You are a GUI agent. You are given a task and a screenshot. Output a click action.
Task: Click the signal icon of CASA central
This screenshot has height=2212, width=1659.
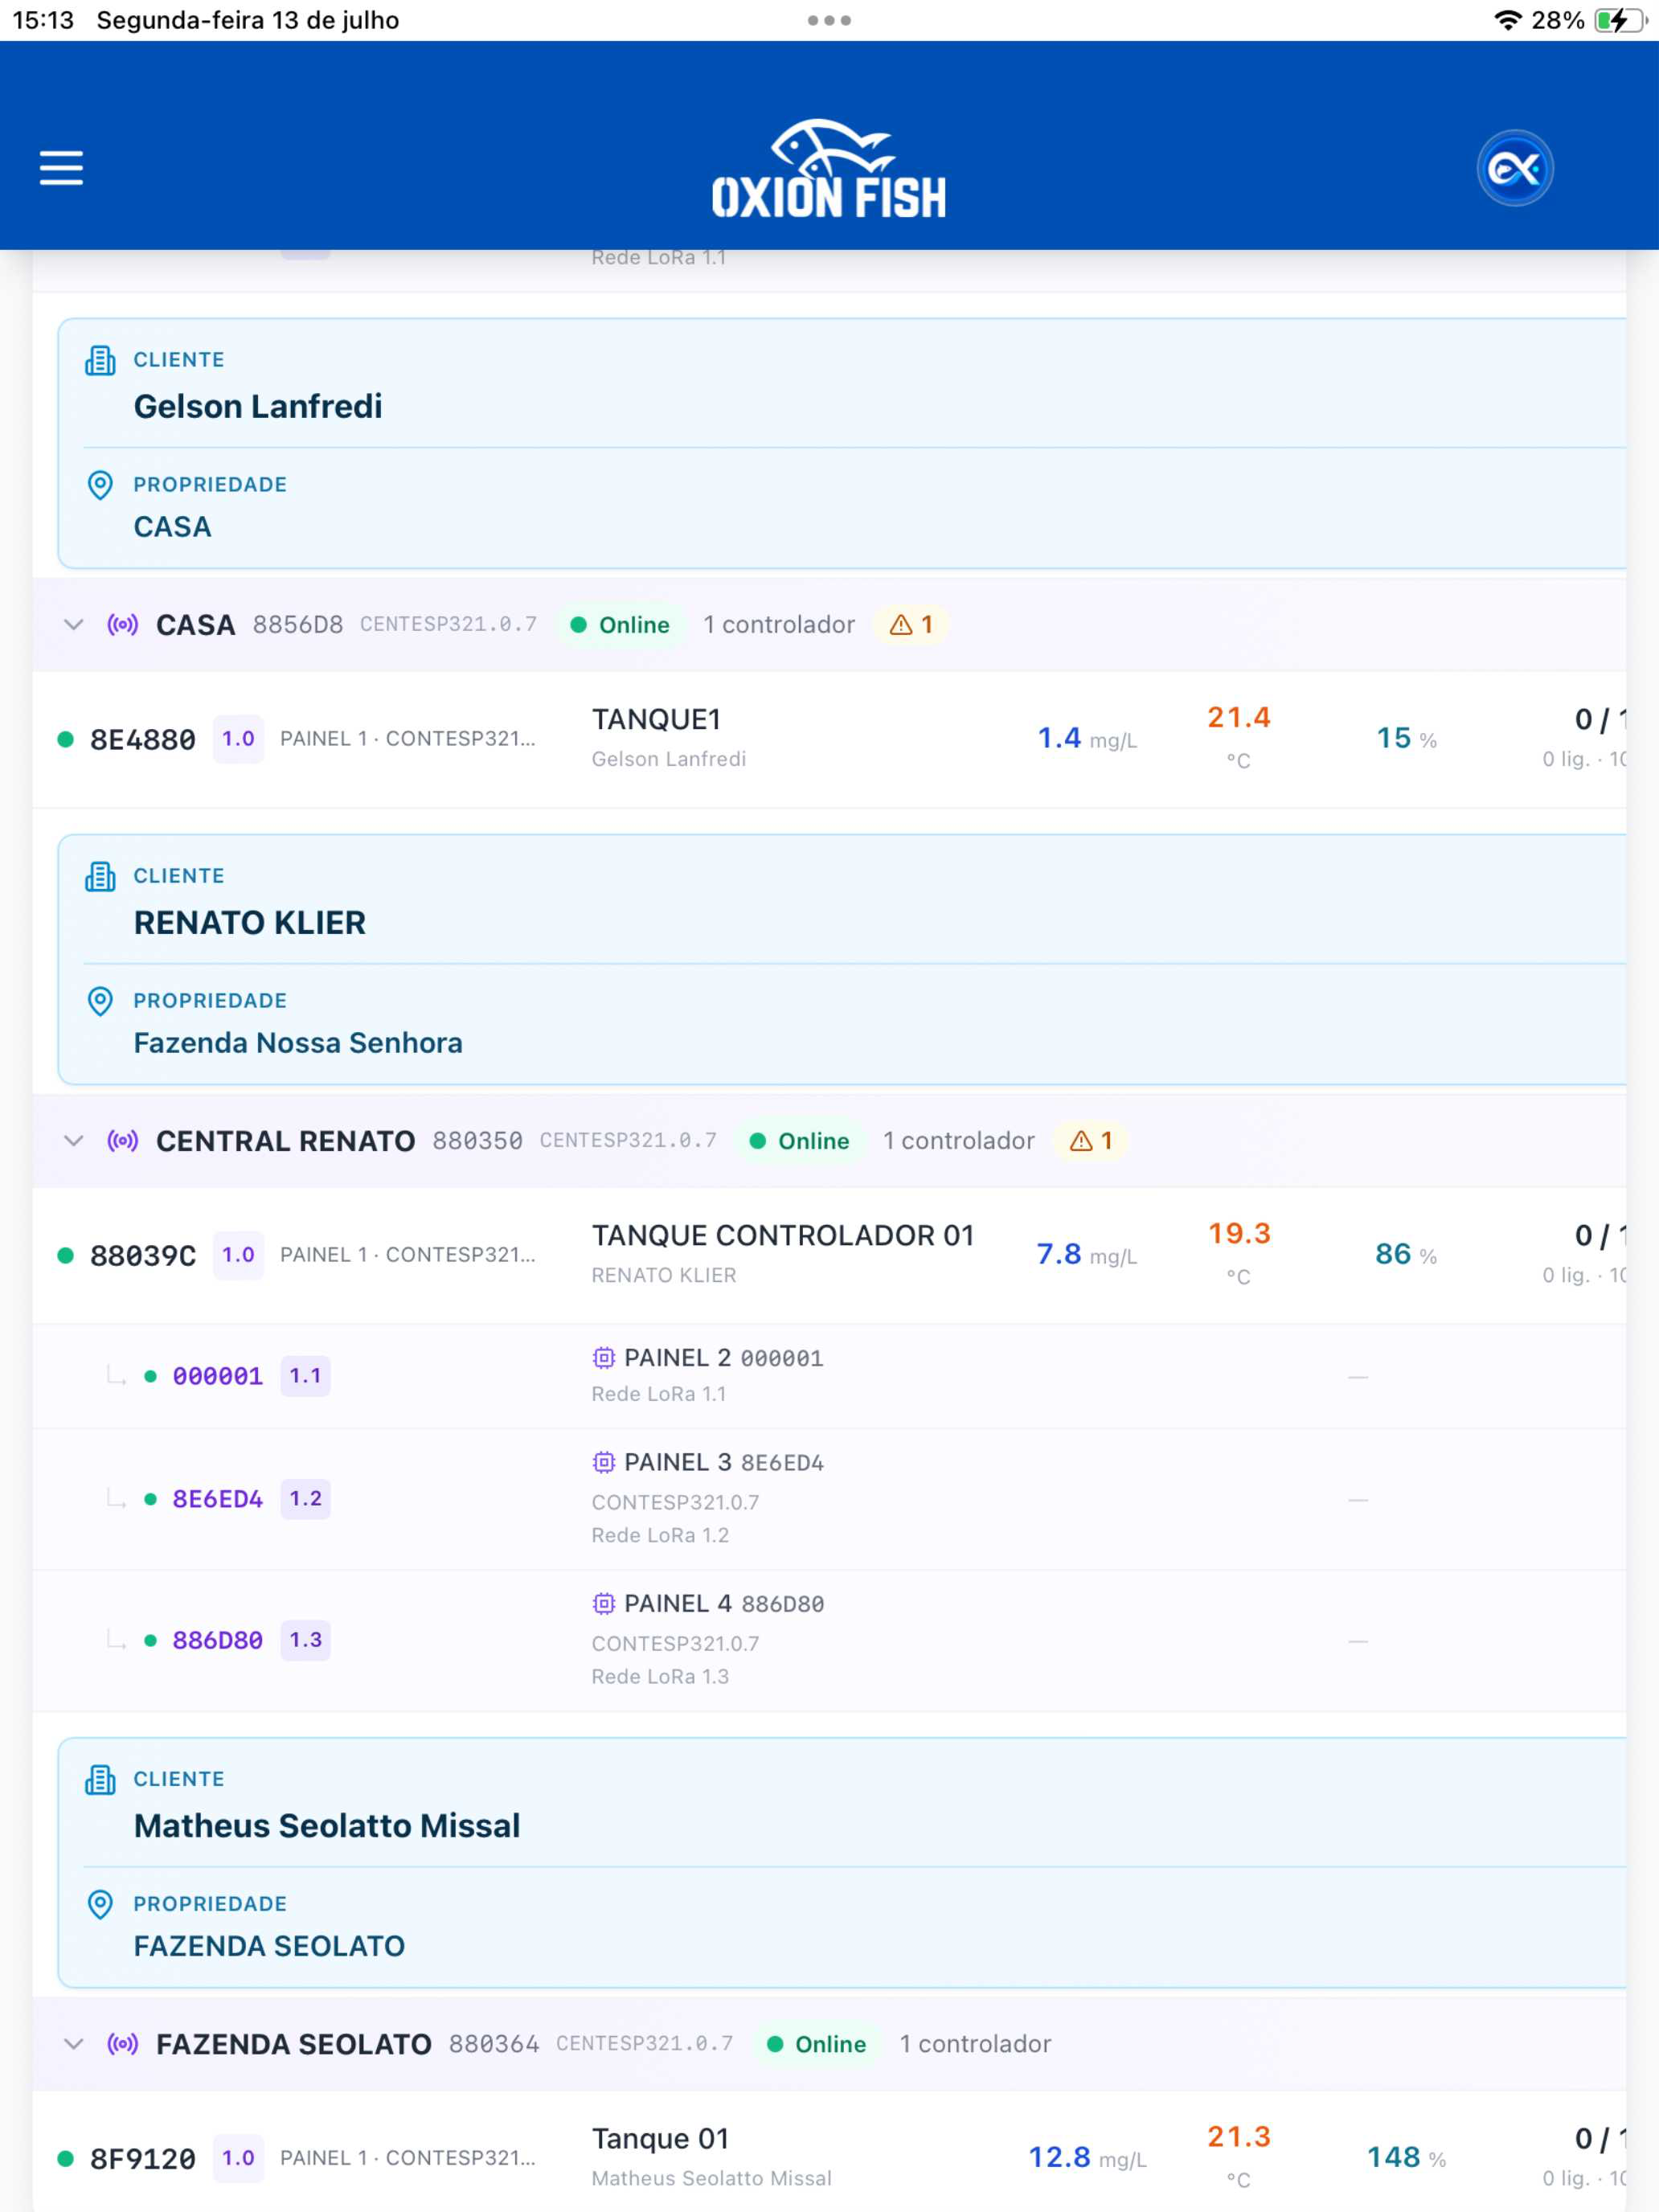tap(123, 625)
